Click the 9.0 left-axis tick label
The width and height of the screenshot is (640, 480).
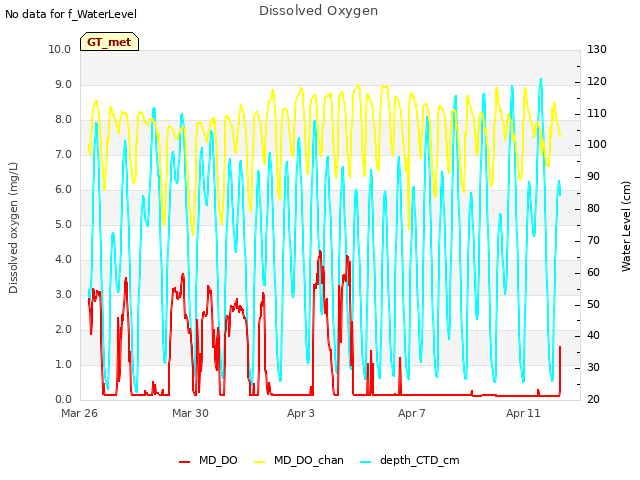pyautogui.click(x=63, y=84)
